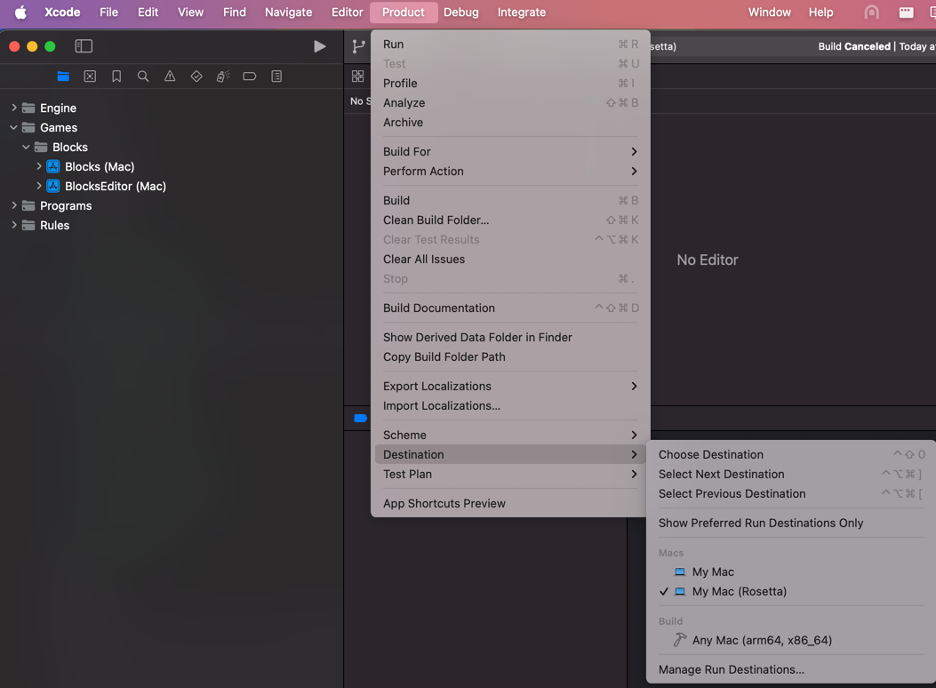Click the Apple menu logo
The height and width of the screenshot is (688, 936).
tap(21, 12)
